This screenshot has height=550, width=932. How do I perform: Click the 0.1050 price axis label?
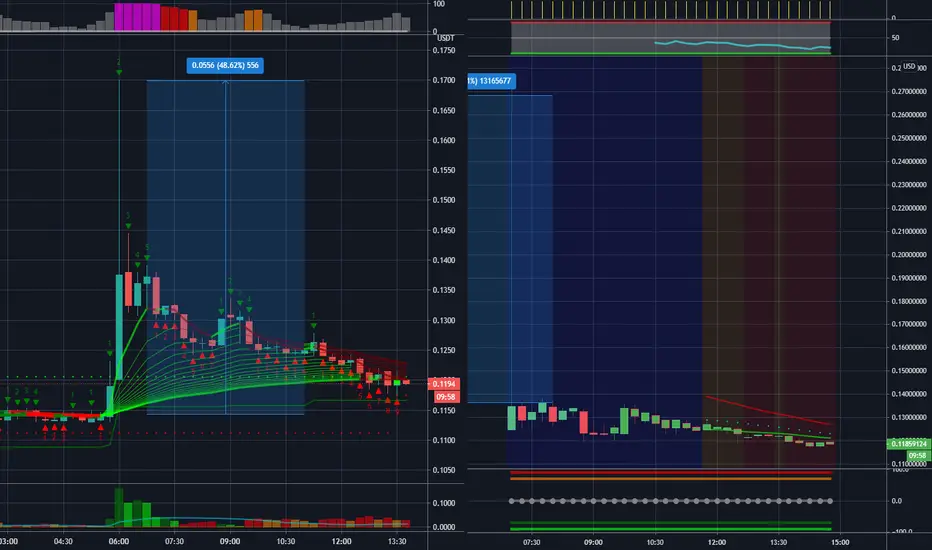tap(444, 470)
